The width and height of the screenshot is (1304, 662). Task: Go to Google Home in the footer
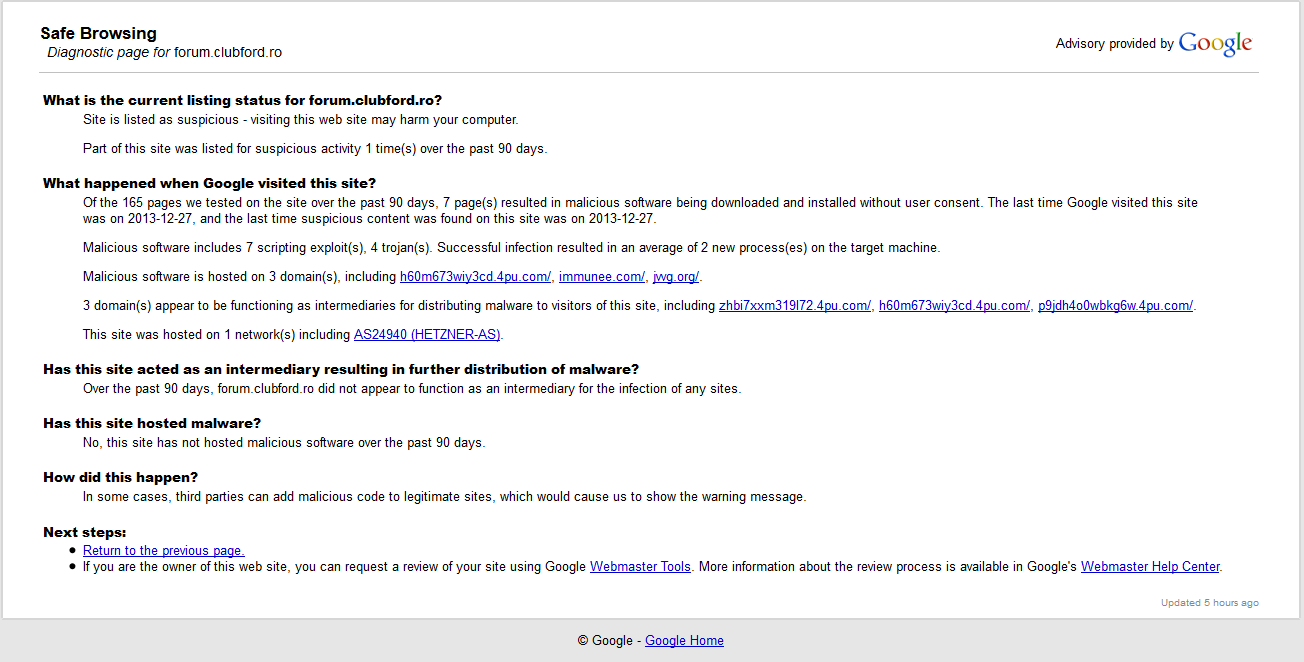684,641
